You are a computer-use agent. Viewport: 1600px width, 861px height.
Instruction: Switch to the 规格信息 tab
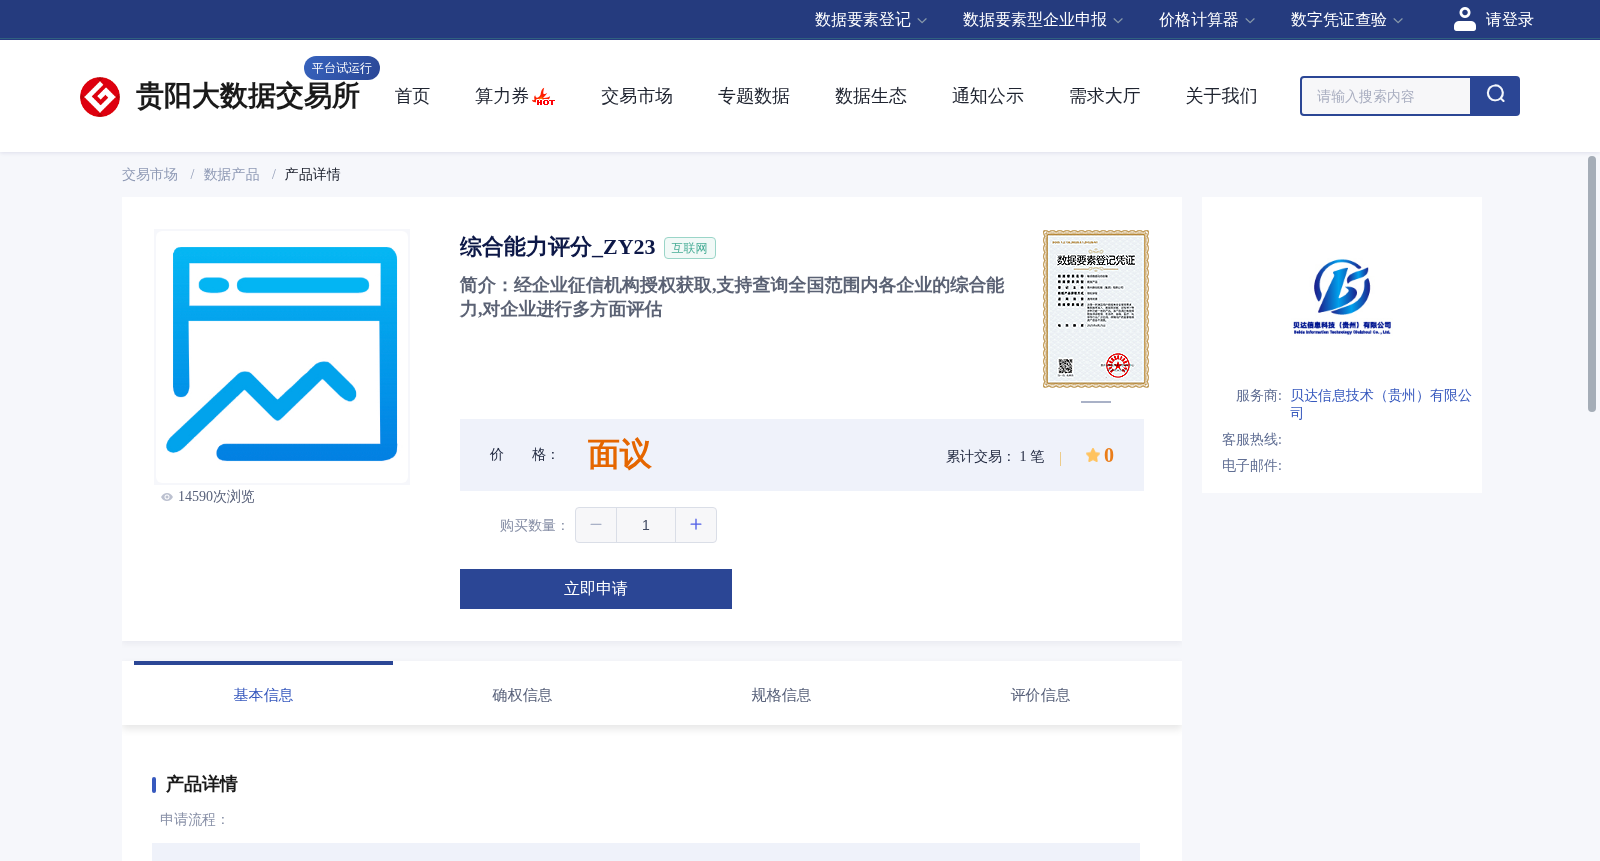coord(781,695)
